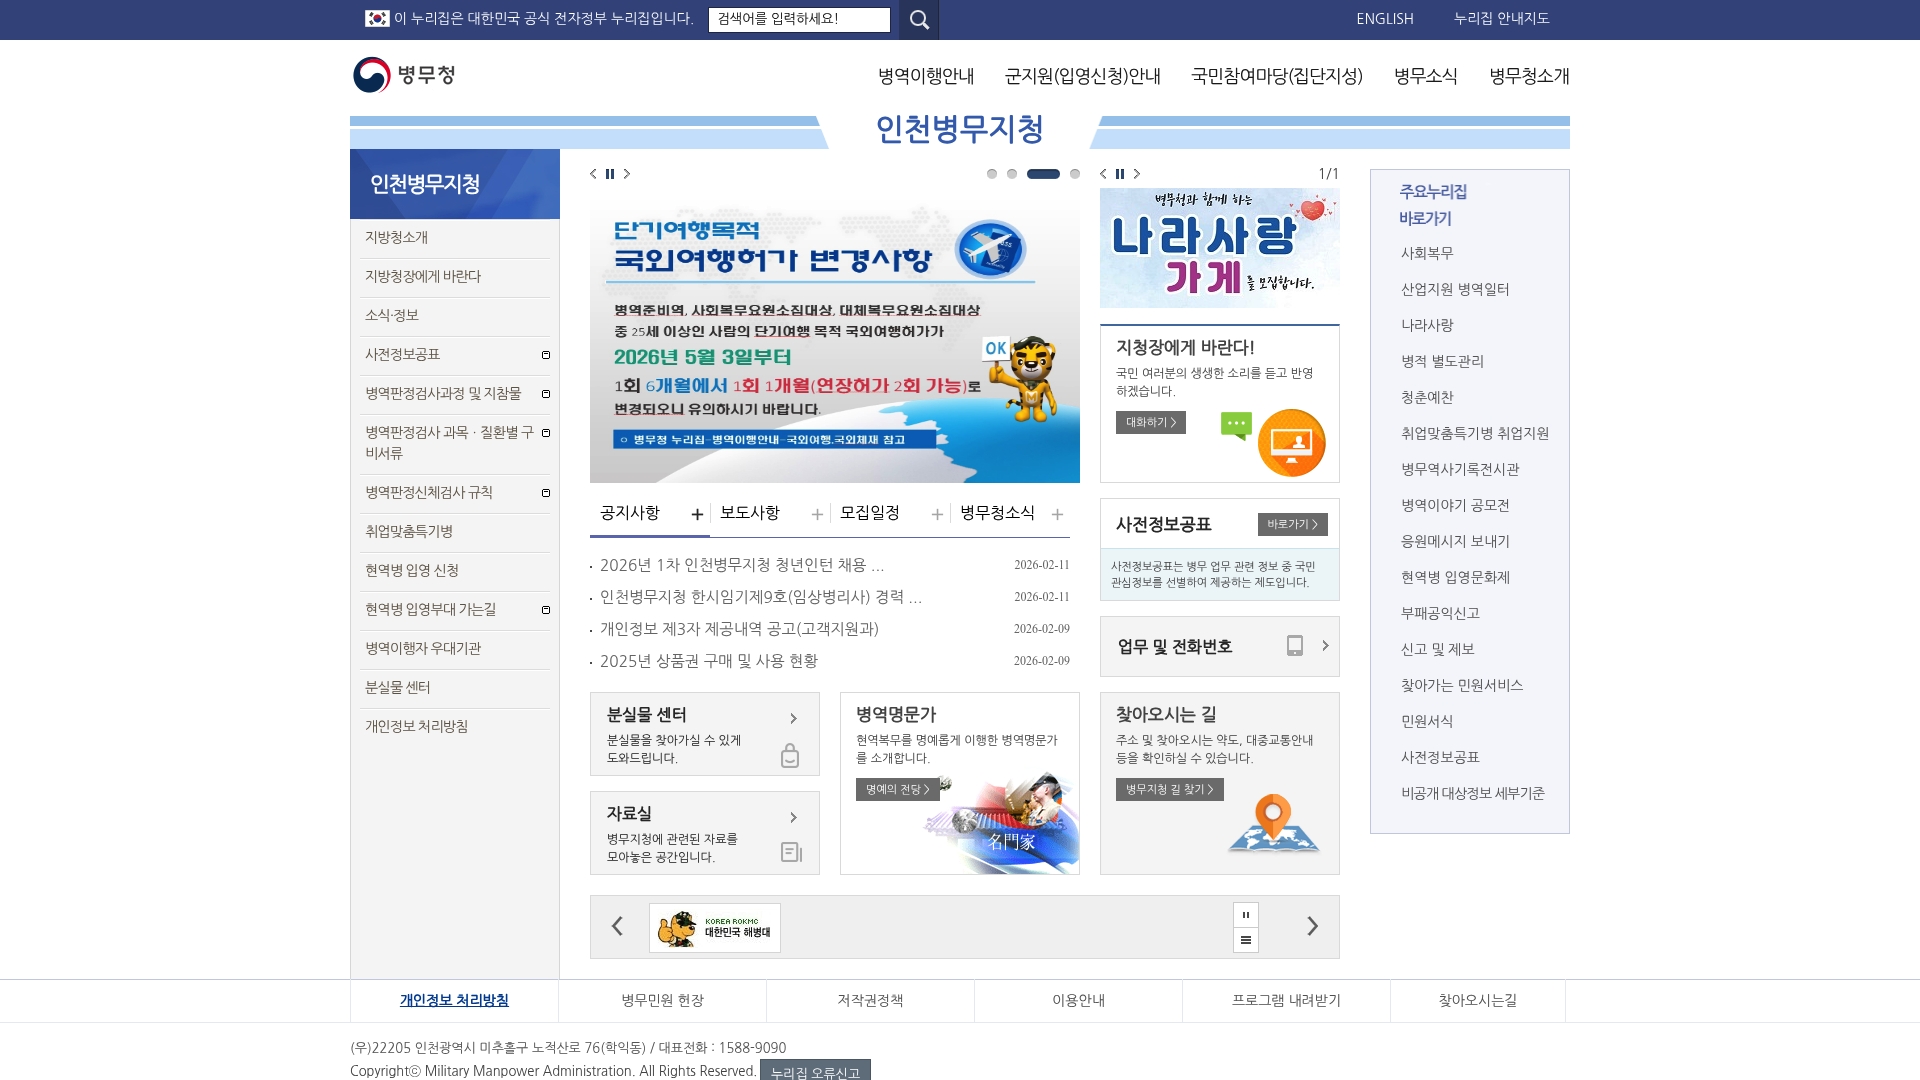This screenshot has width=1920, height=1080.
Task: Pause the 나라사랑 banner rotation
Action: click(1120, 174)
